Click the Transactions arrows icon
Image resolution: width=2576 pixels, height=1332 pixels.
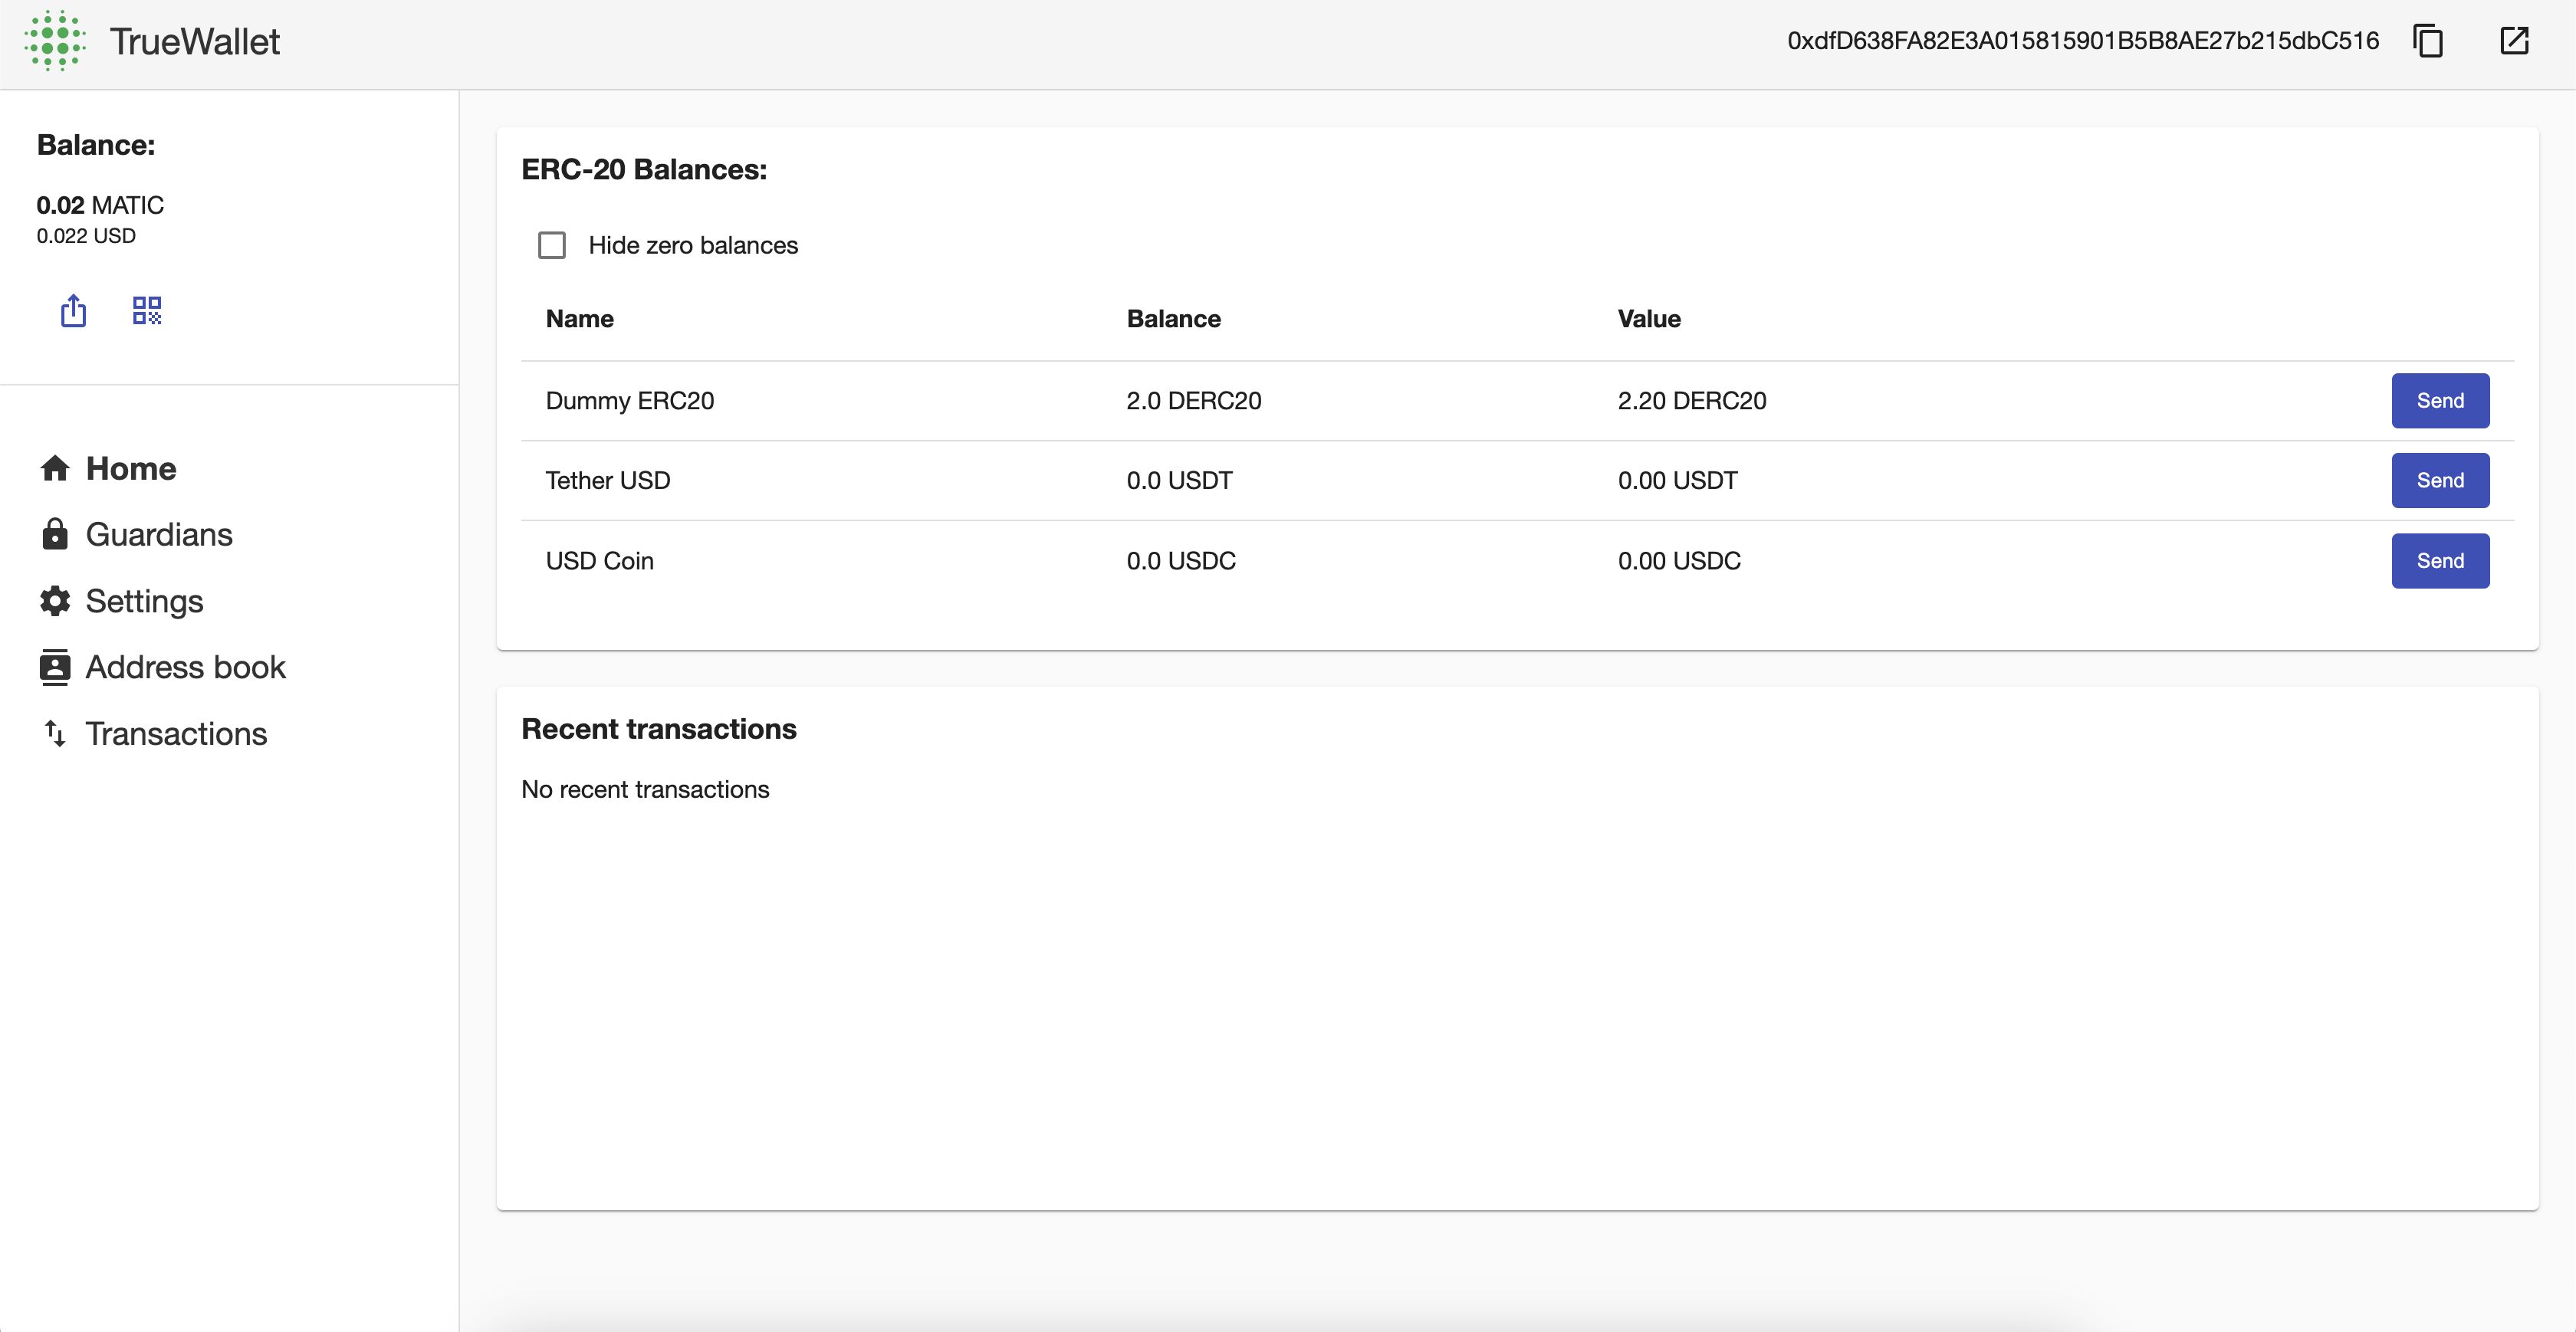pos(55,734)
